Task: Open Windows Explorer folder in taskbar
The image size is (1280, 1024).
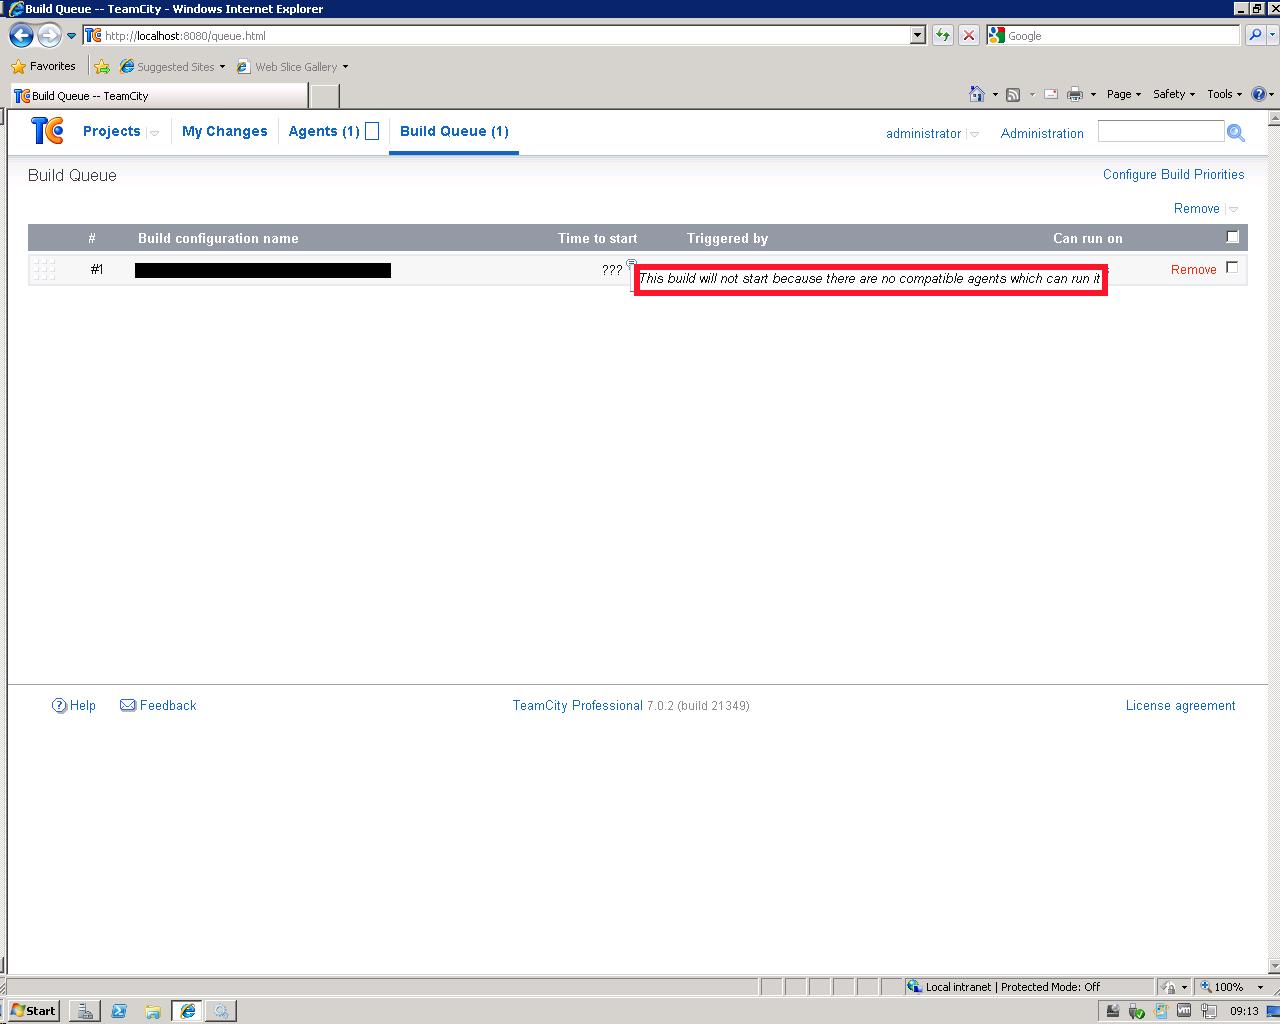Action: coord(153,1011)
